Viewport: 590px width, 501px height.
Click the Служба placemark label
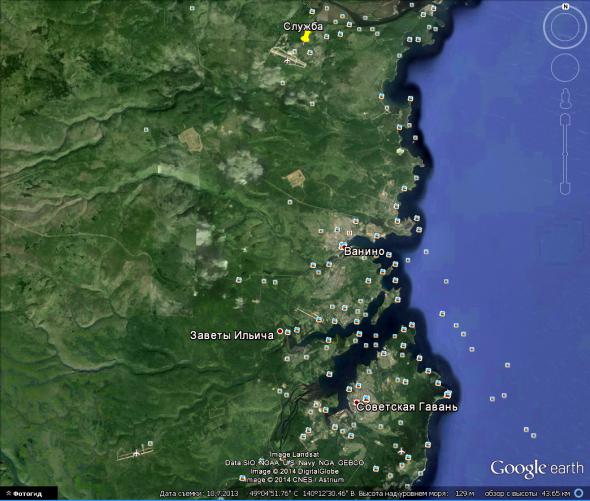(x=303, y=26)
